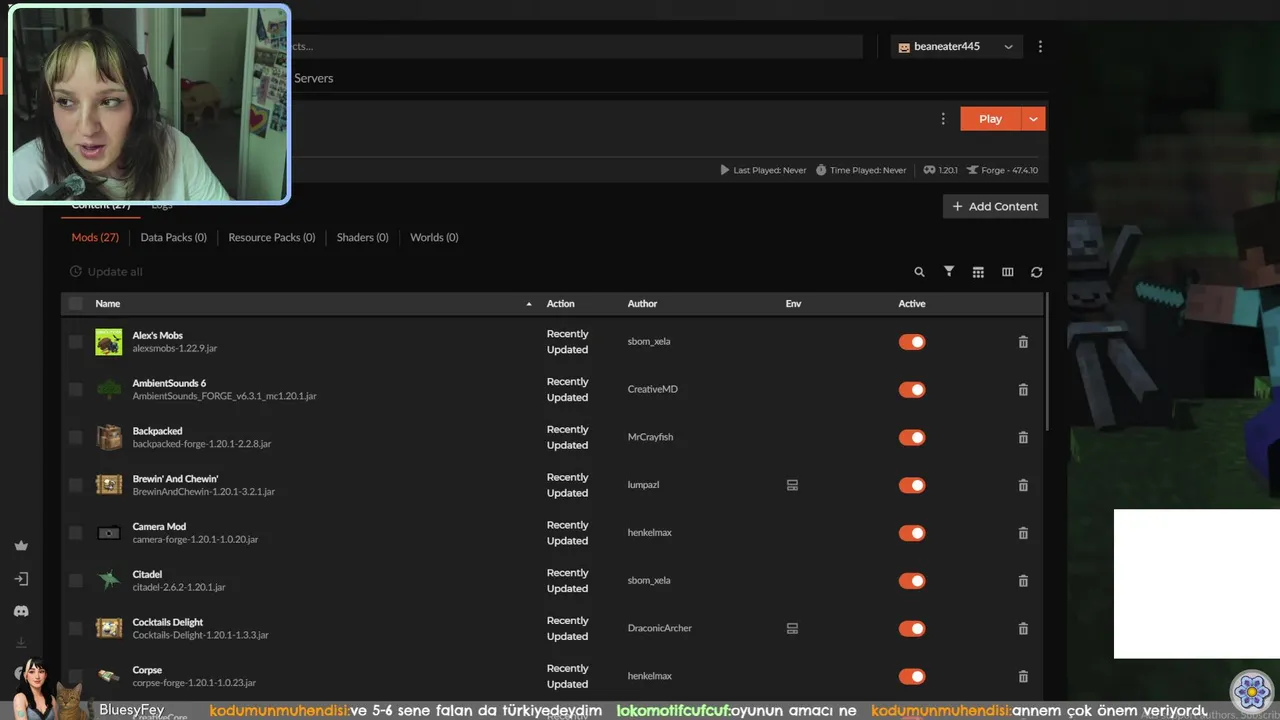Tick the checkbox for Backpacked
This screenshot has width=1280, height=720.
pyautogui.click(x=75, y=437)
